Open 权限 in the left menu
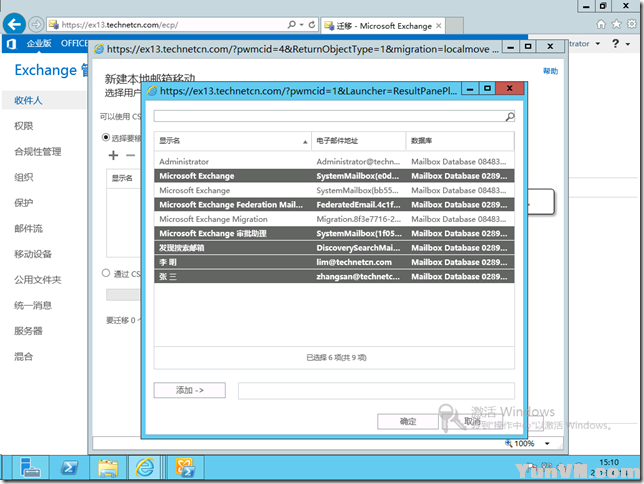The image size is (644, 484). pos(23,126)
